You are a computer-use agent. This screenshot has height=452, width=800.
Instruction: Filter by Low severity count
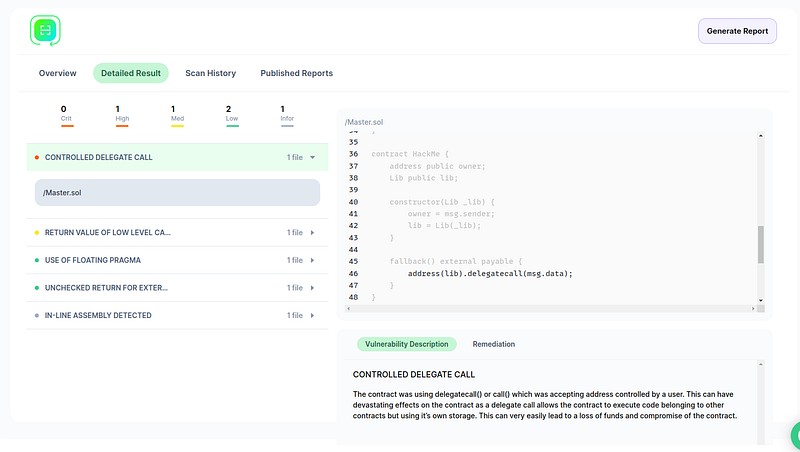click(x=232, y=114)
